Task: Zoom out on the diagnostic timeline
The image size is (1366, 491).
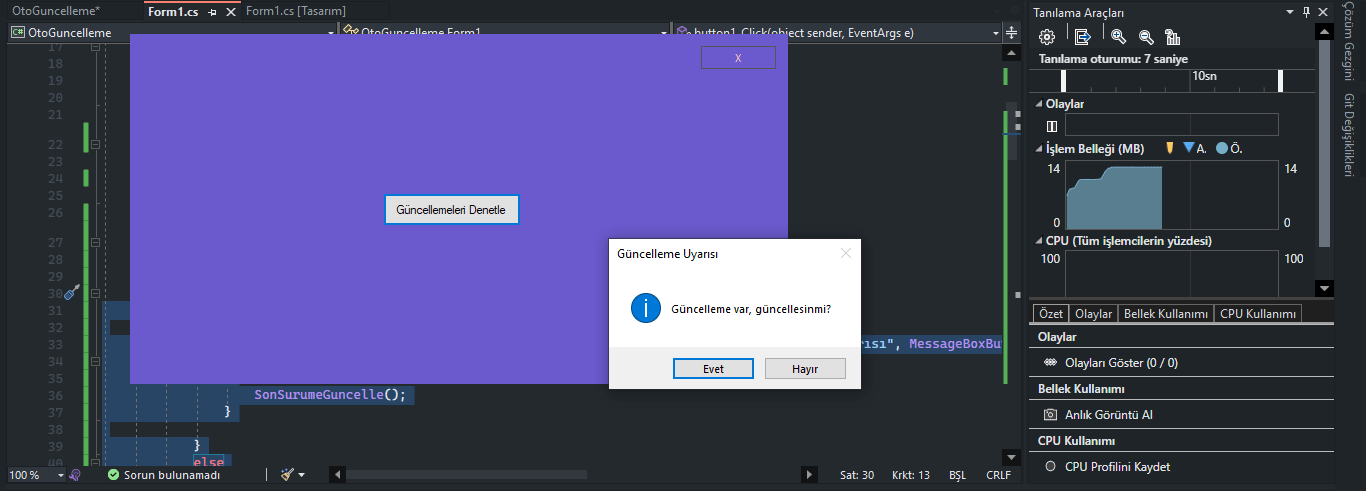Action: pyautogui.click(x=1146, y=37)
